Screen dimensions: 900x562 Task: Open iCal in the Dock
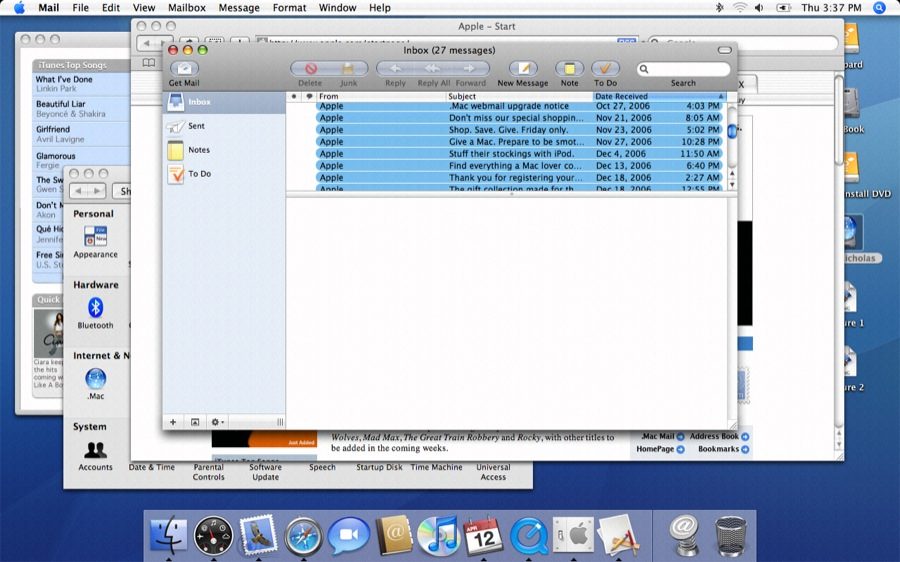[483, 536]
